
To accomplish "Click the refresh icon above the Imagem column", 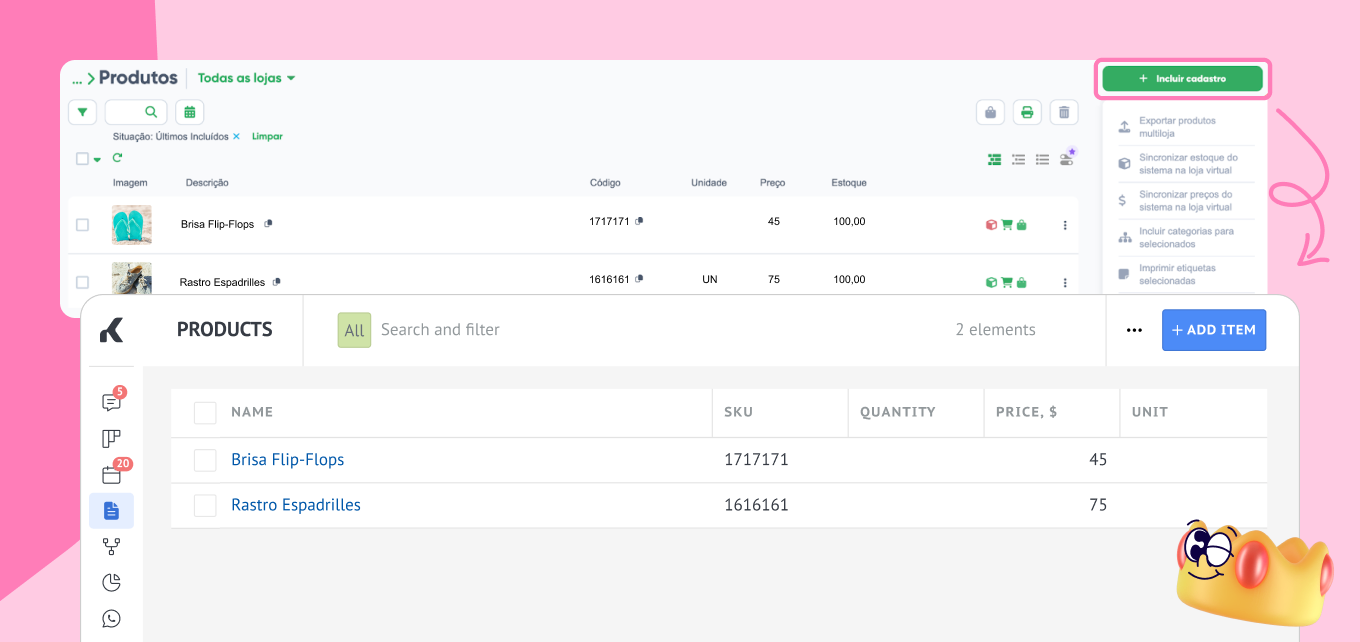I will coord(117,158).
